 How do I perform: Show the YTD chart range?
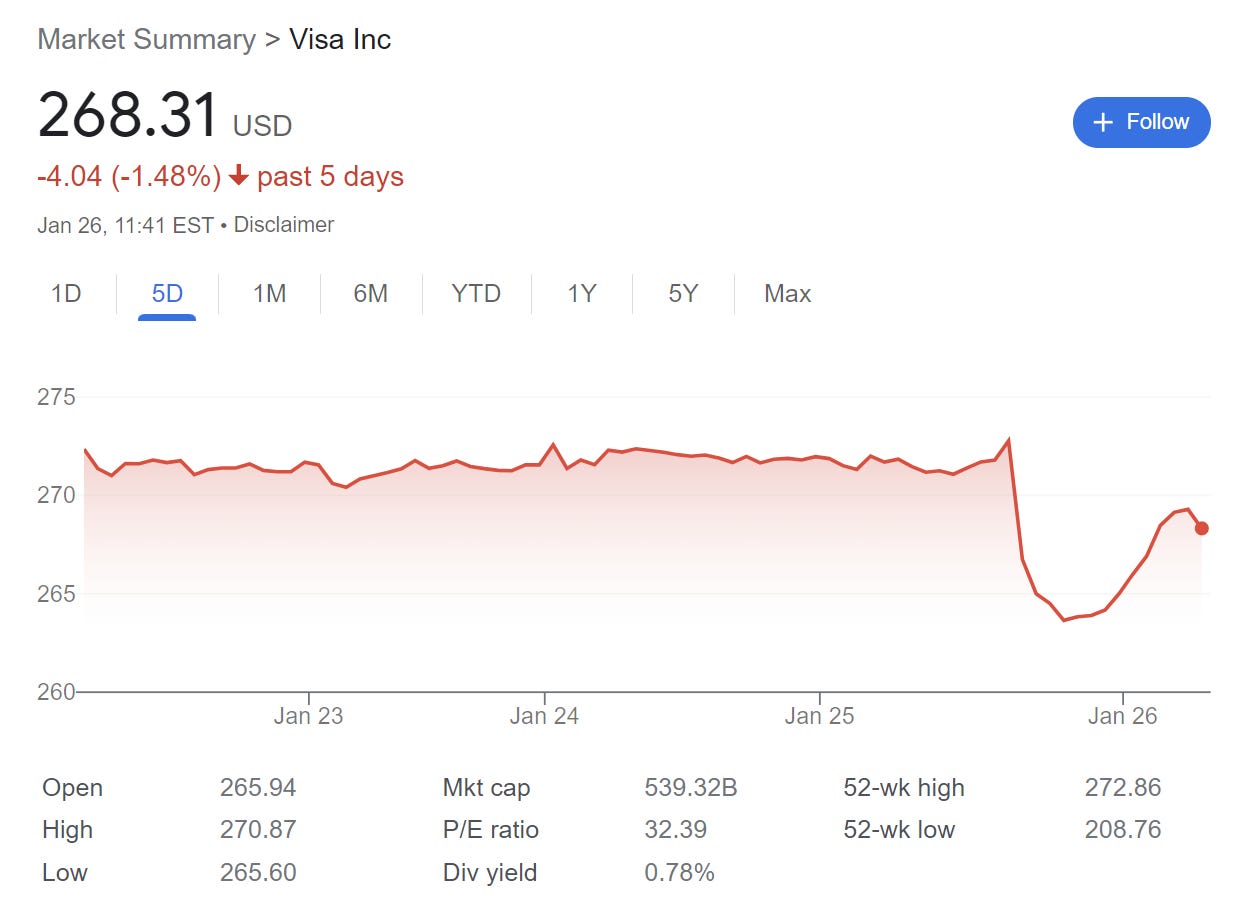476,294
